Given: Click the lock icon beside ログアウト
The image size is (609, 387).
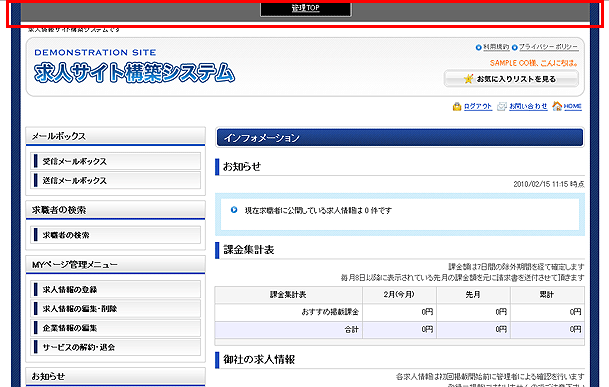Looking at the screenshot, I should click(457, 106).
